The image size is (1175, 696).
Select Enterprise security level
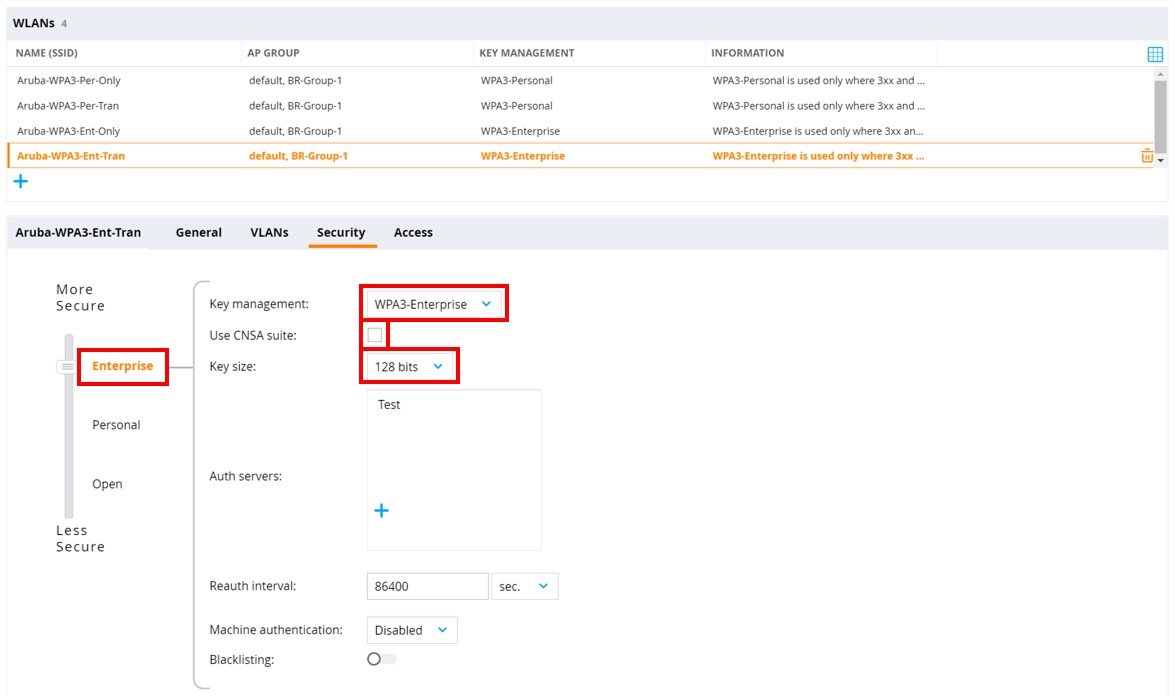coord(122,366)
